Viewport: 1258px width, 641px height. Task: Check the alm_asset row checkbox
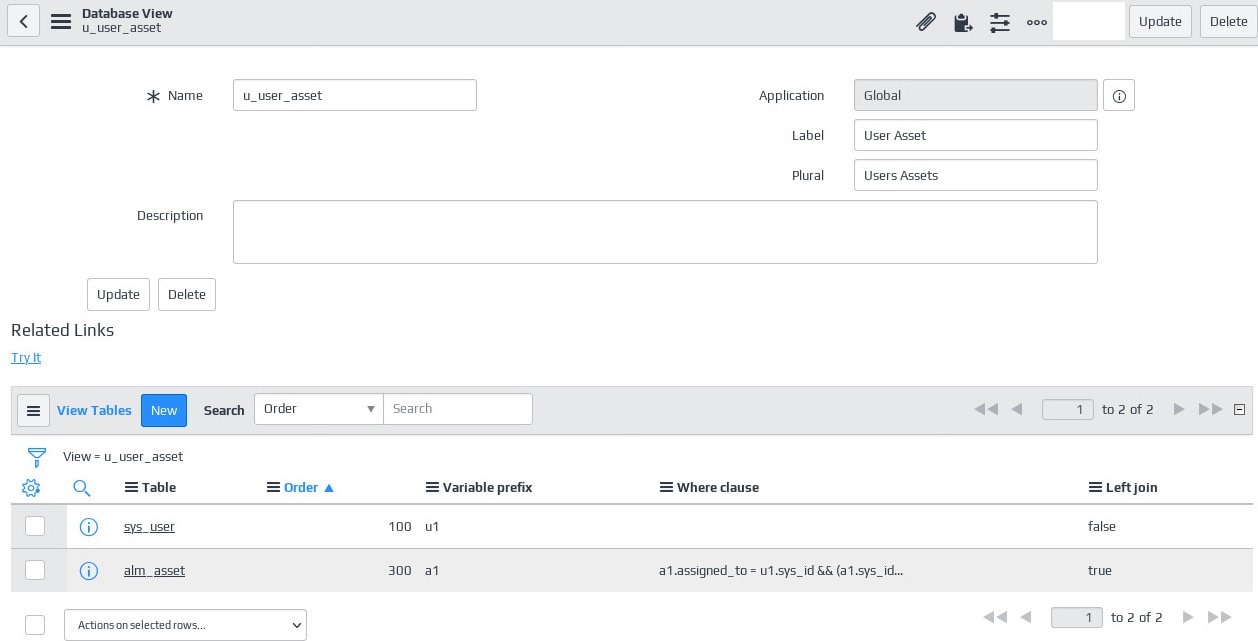35,570
